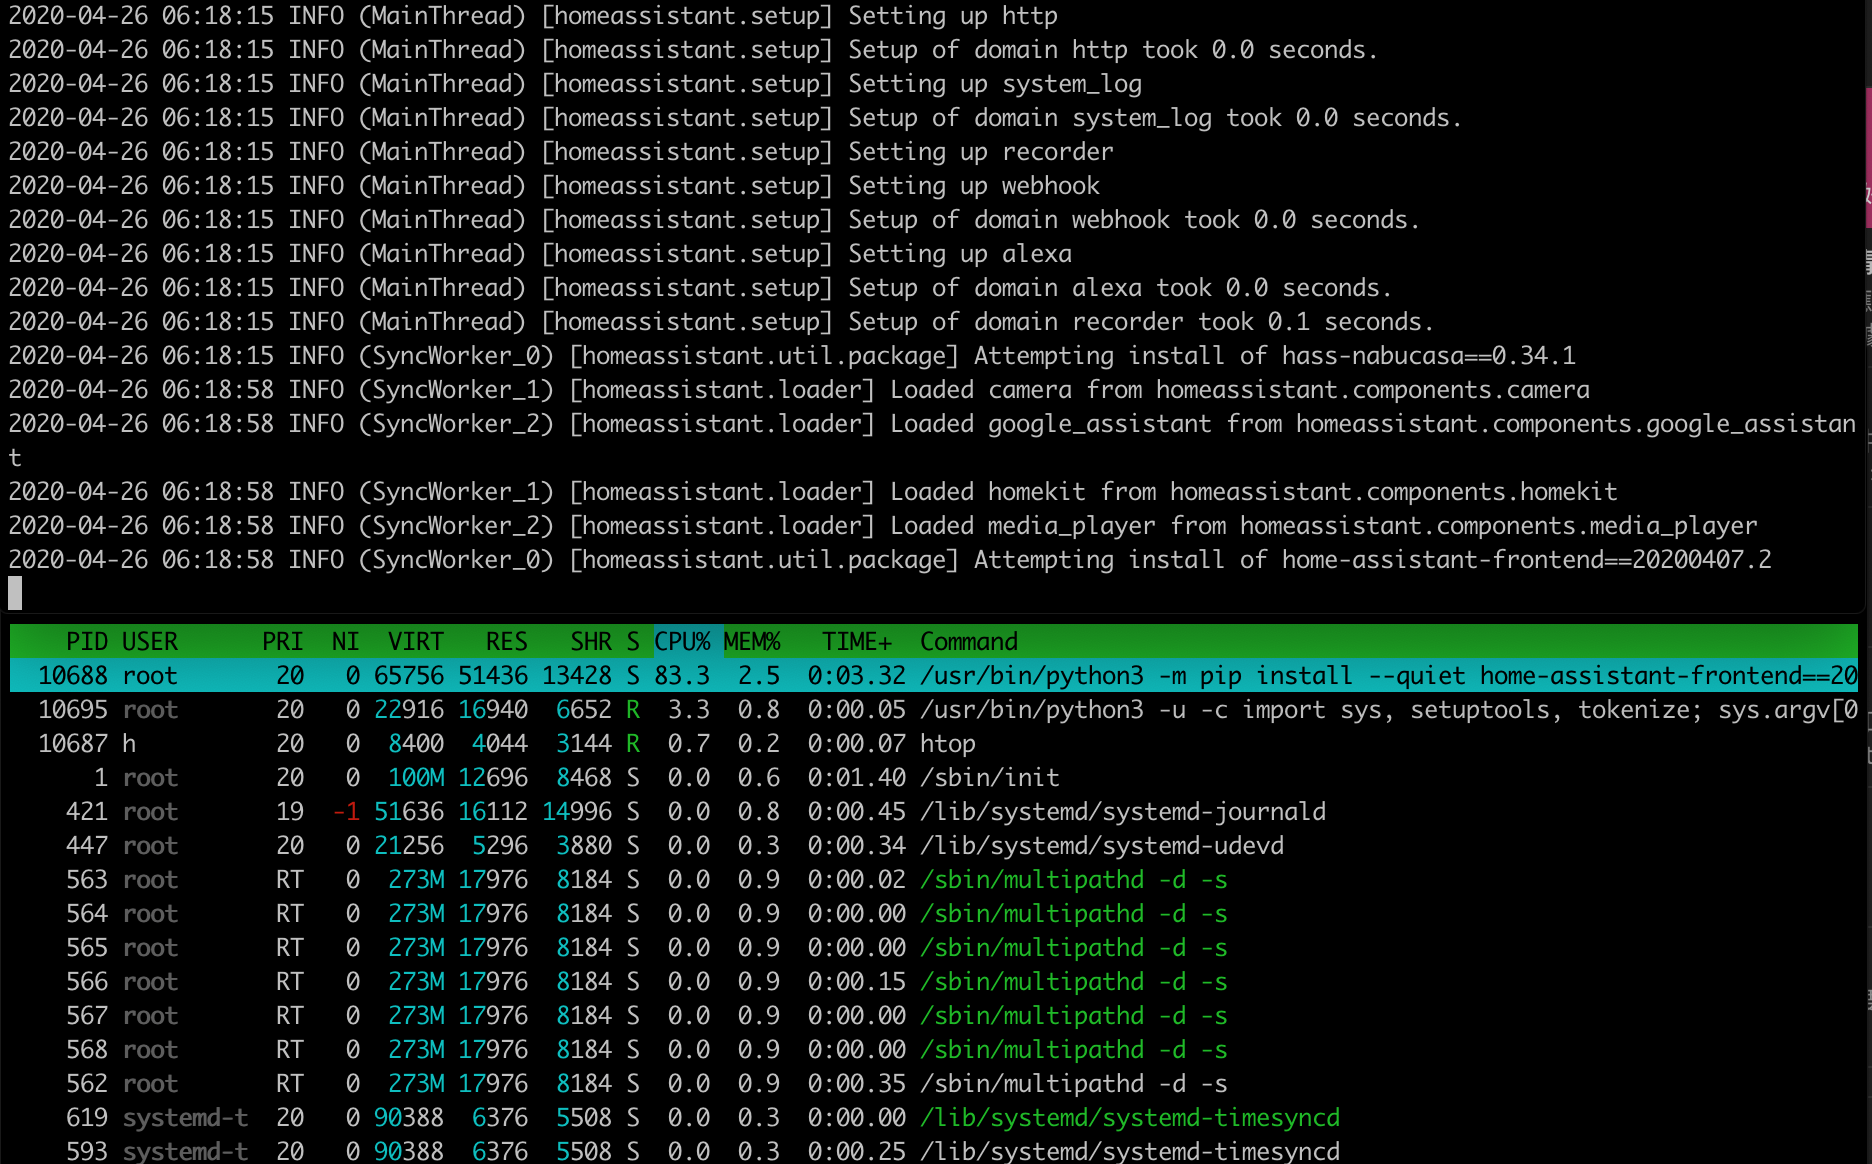The width and height of the screenshot is (1872, 1164).
Task: Click log line 'Setup of domain system_log took'
Action: [x=735, y=118]
